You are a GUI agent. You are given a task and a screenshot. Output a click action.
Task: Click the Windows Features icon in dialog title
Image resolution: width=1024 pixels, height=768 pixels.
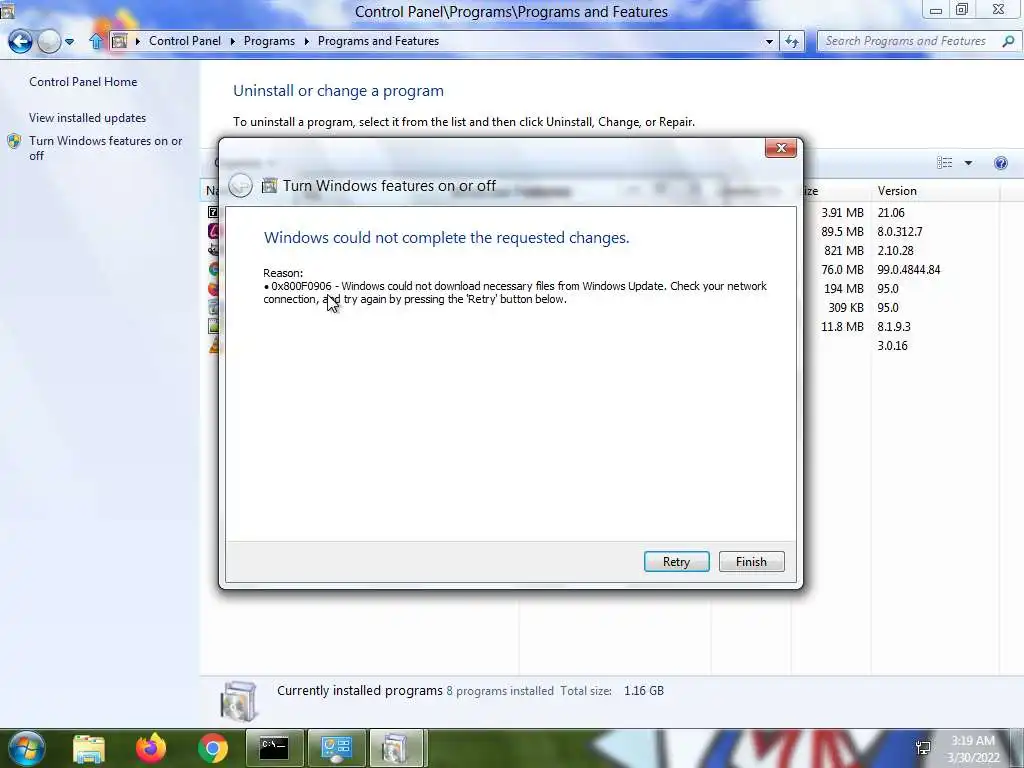(269, 186)
